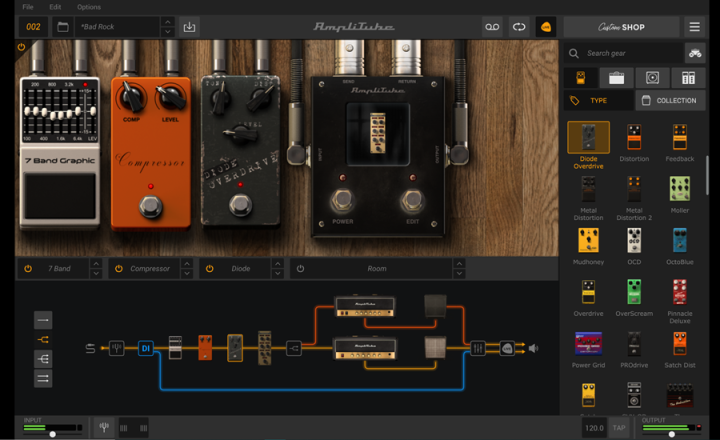Click the up arrow of the Compressor slot
The image size is (720, 440).
pos(186,264)
